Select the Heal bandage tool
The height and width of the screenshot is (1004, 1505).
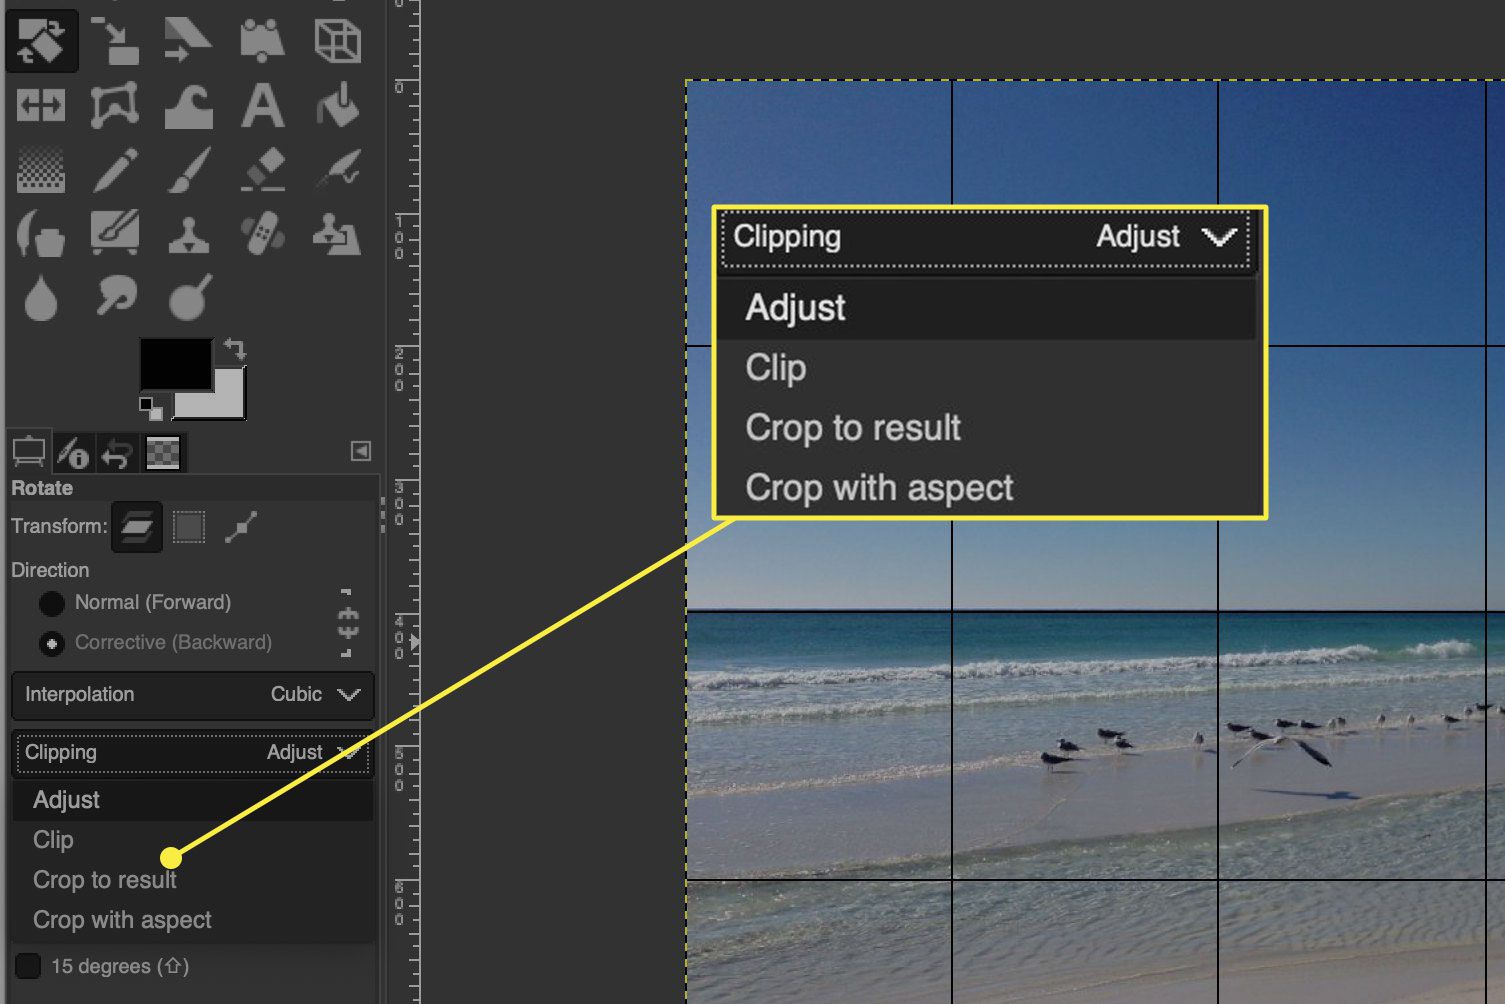click(x=262, y=235)
